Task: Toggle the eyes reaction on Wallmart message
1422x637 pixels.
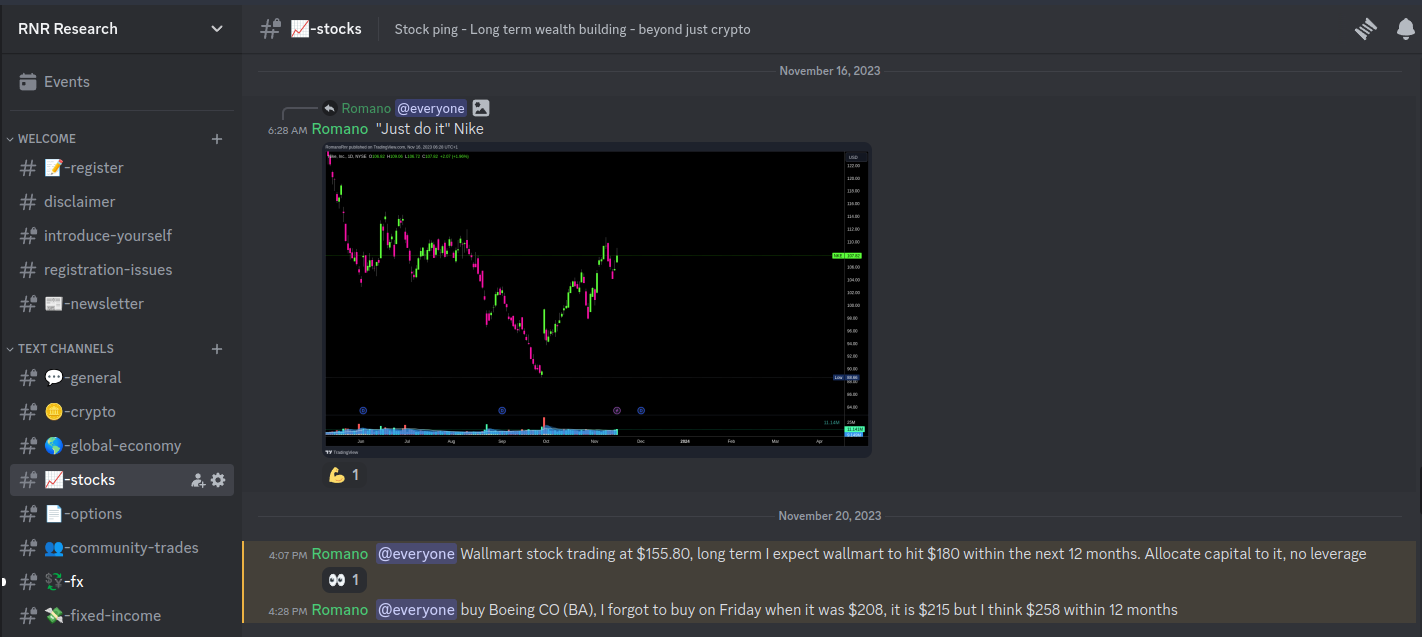Action: [x=344, y=580]
